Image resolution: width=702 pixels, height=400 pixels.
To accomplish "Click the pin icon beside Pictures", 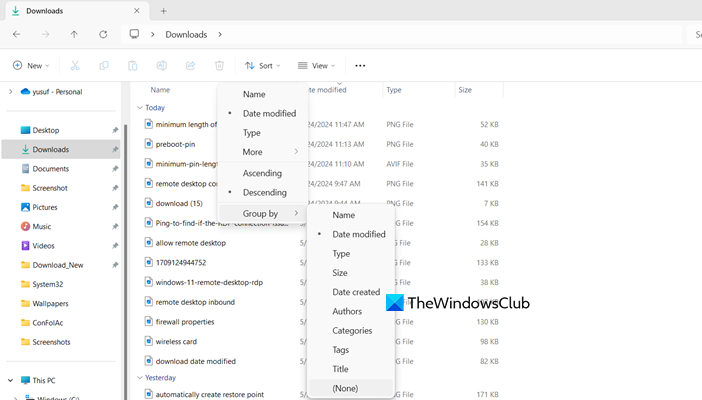I will [115, 207].
